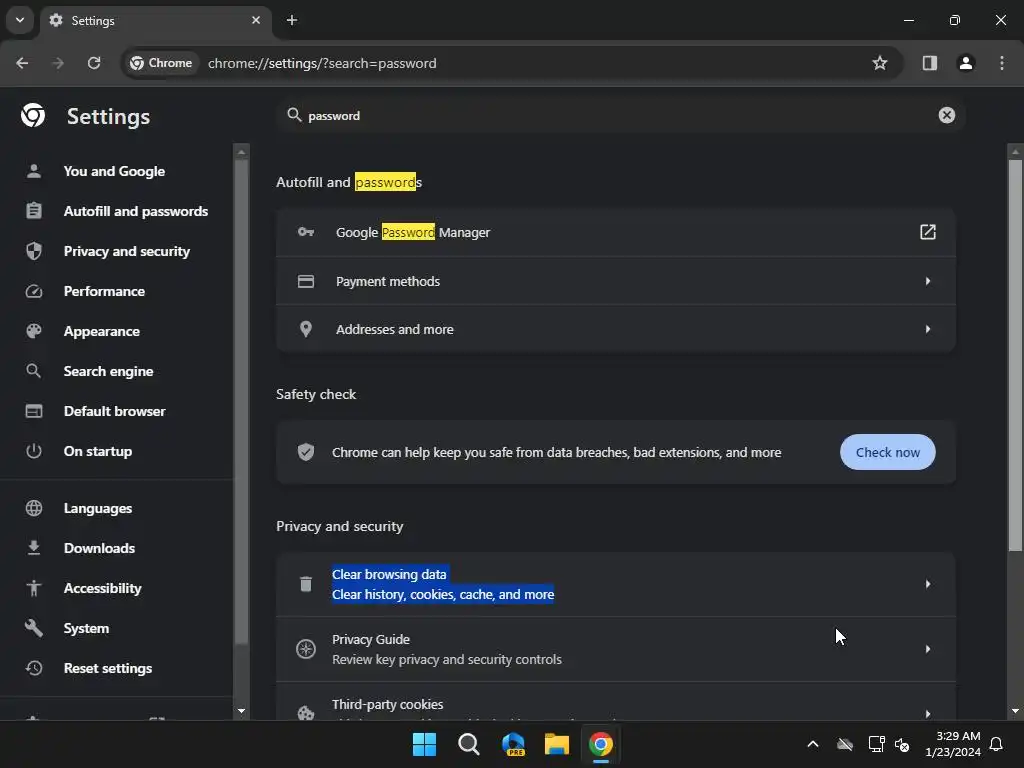
Task: Close the Settings tab
Action: click(256, 20)
